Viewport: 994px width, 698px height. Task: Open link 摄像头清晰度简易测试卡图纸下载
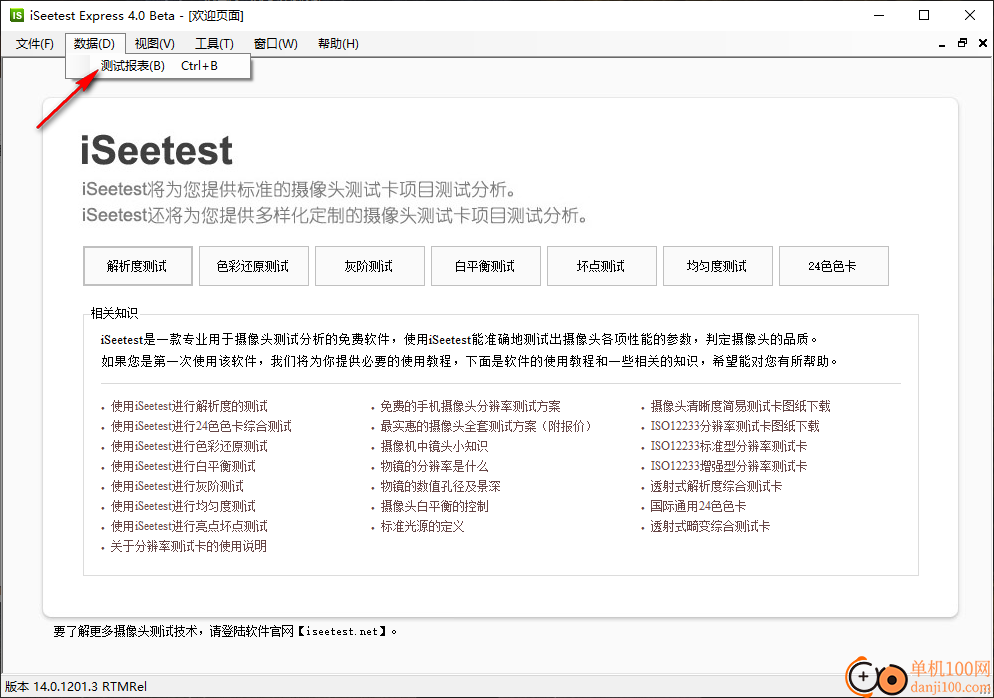[740, 406]
